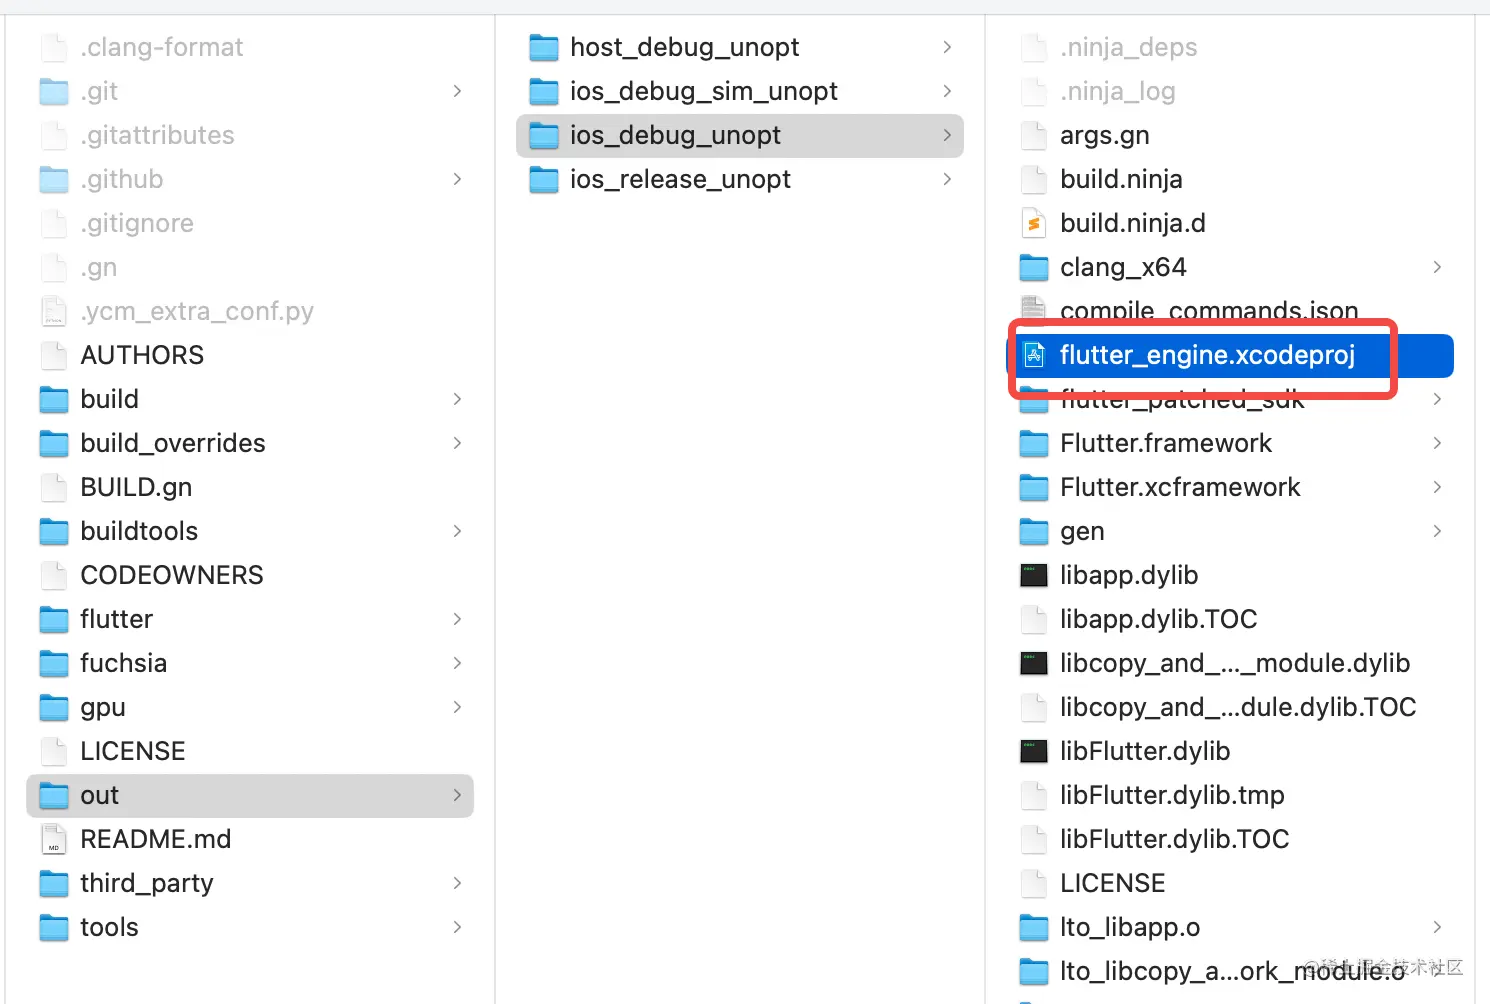Click the flutter_engine.xcodeproj file icon
The image size is (1490, 1004).
tap(1034, 355)
